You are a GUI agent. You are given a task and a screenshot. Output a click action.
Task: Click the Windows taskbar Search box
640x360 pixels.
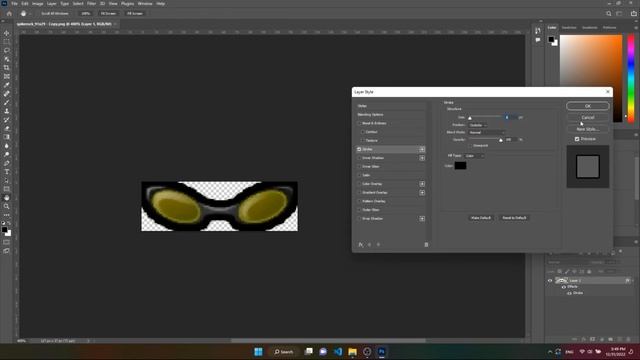pos(284,351)
